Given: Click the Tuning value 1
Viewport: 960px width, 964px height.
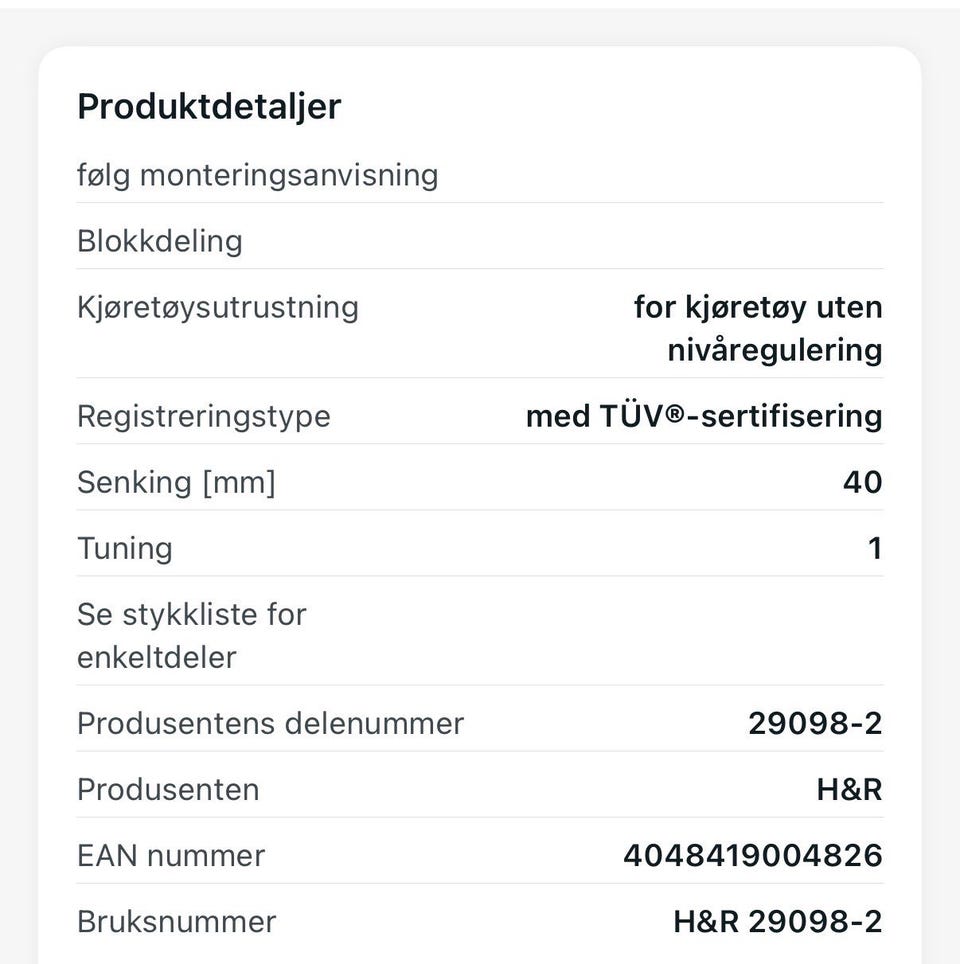Looking at the screenshot, I should (x=875, y=548).
